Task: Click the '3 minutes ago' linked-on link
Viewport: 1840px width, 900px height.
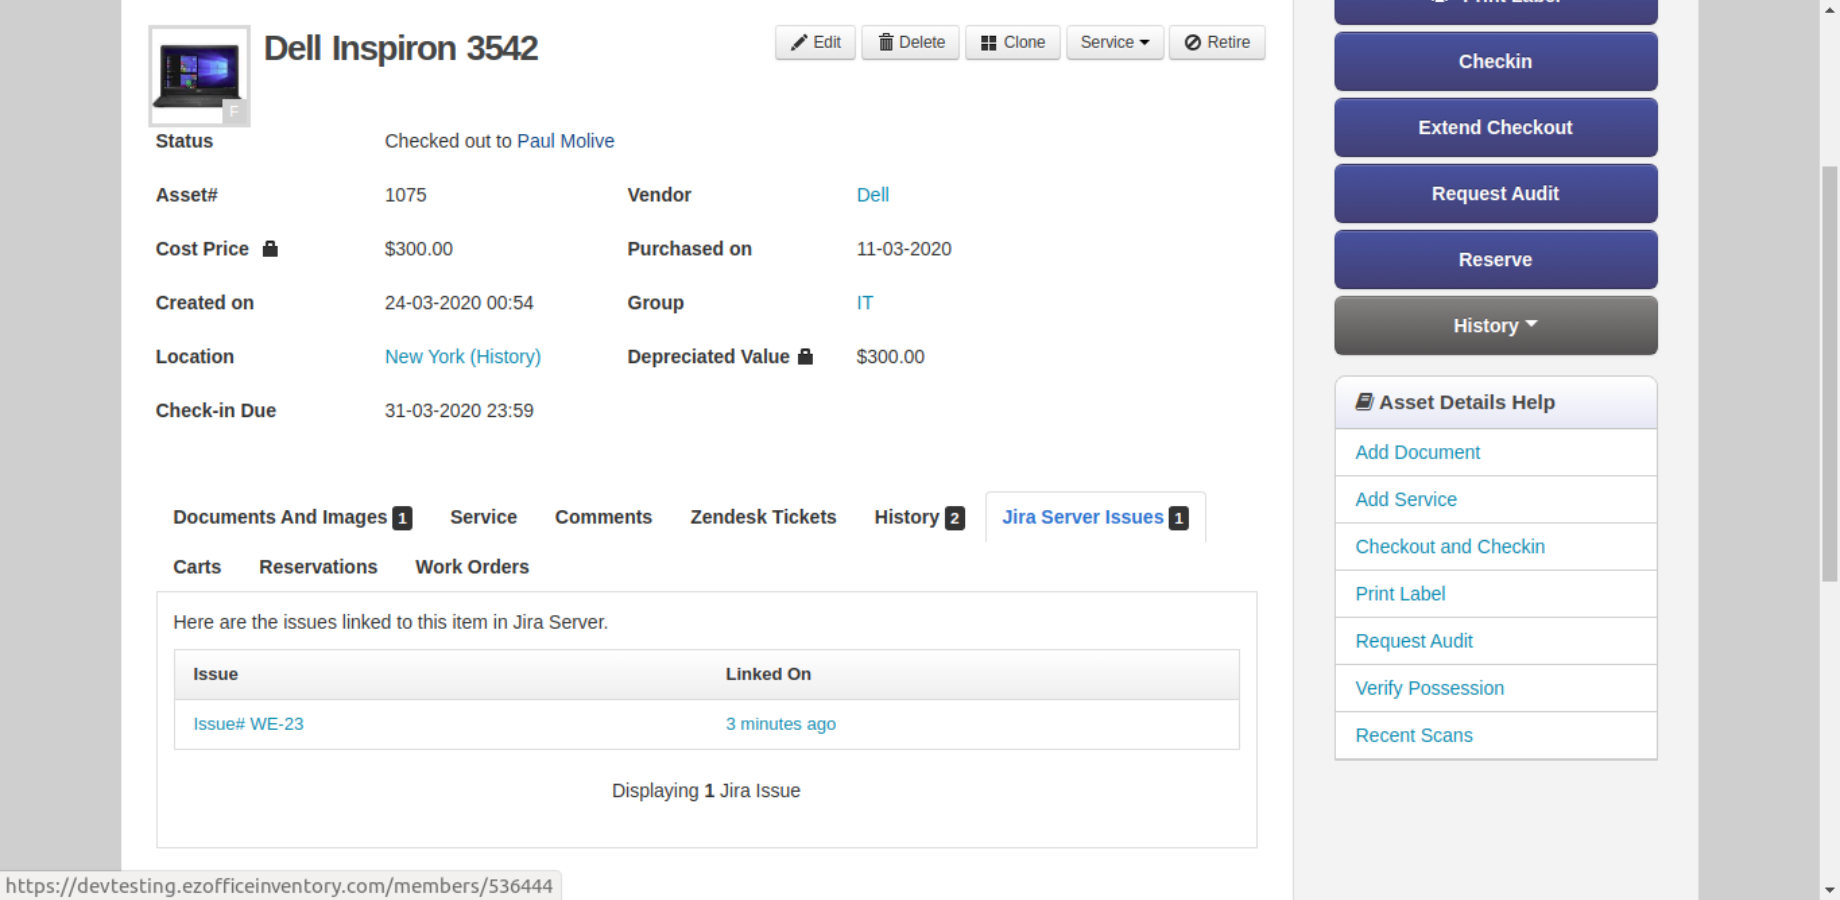Action: pos(781,724)
